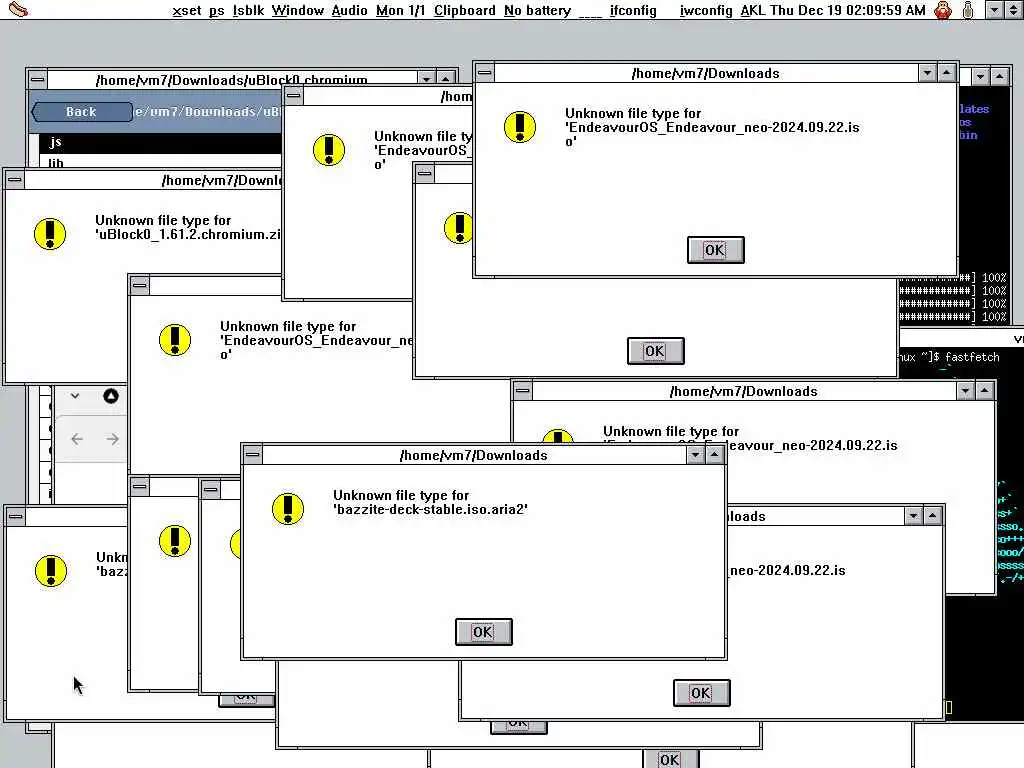Click the browser back arrow
The width and height of the screenshot is (1024, 768).
tap(77, 439)
